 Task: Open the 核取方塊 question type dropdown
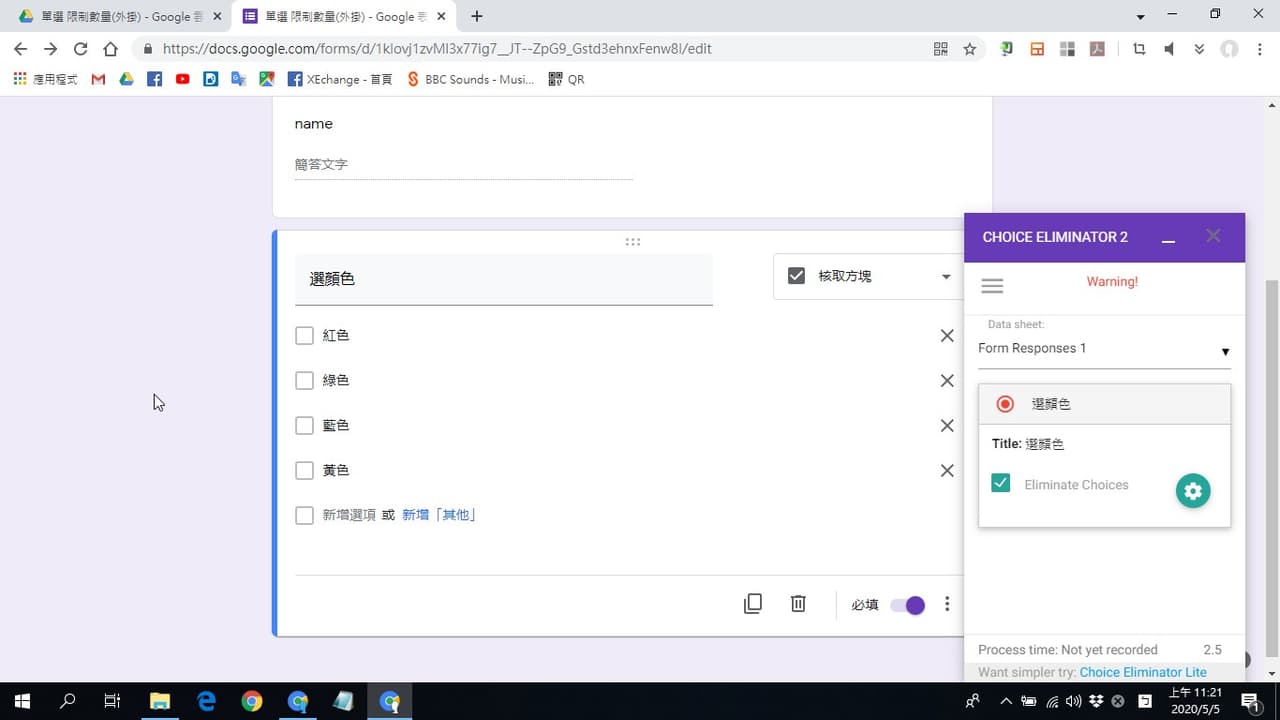point(868,276)
